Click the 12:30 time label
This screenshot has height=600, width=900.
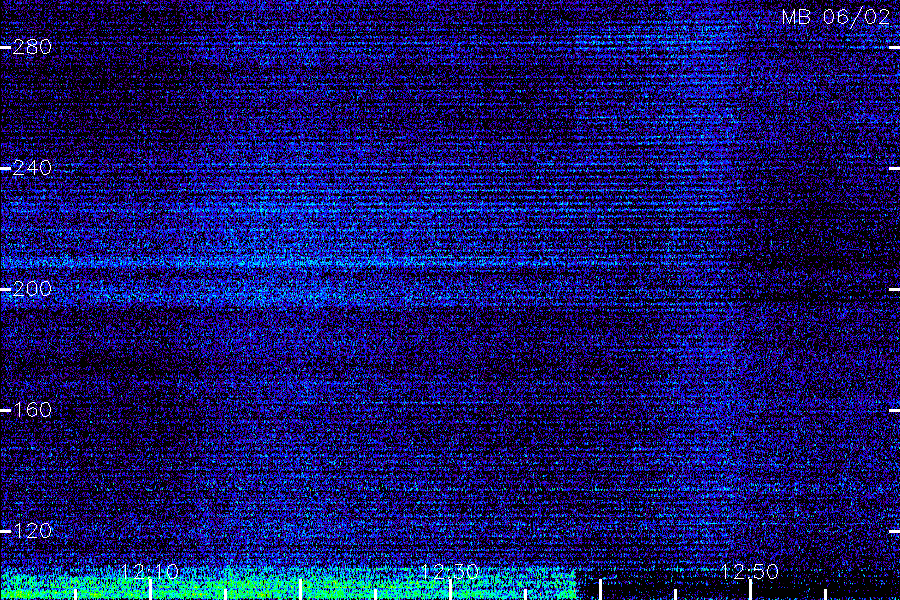coord(449,571)
